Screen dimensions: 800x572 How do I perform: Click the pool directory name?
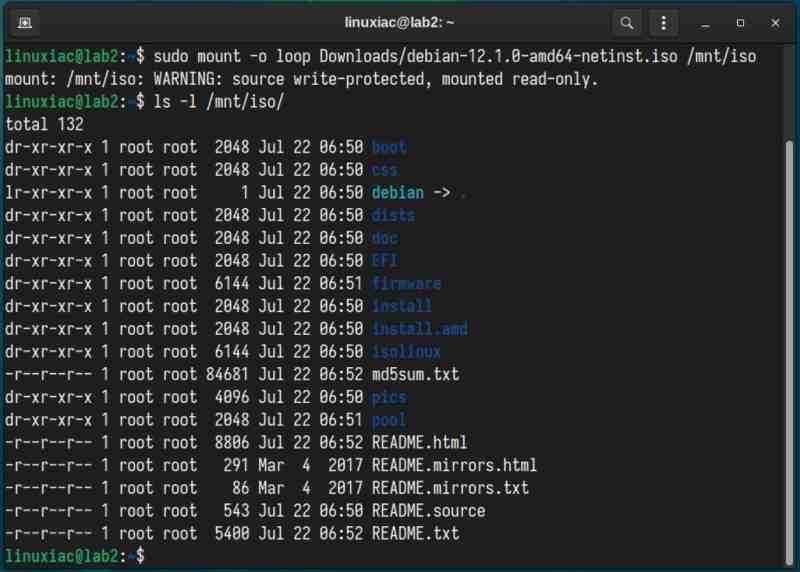pyautogui.click(x=389, y=420)
